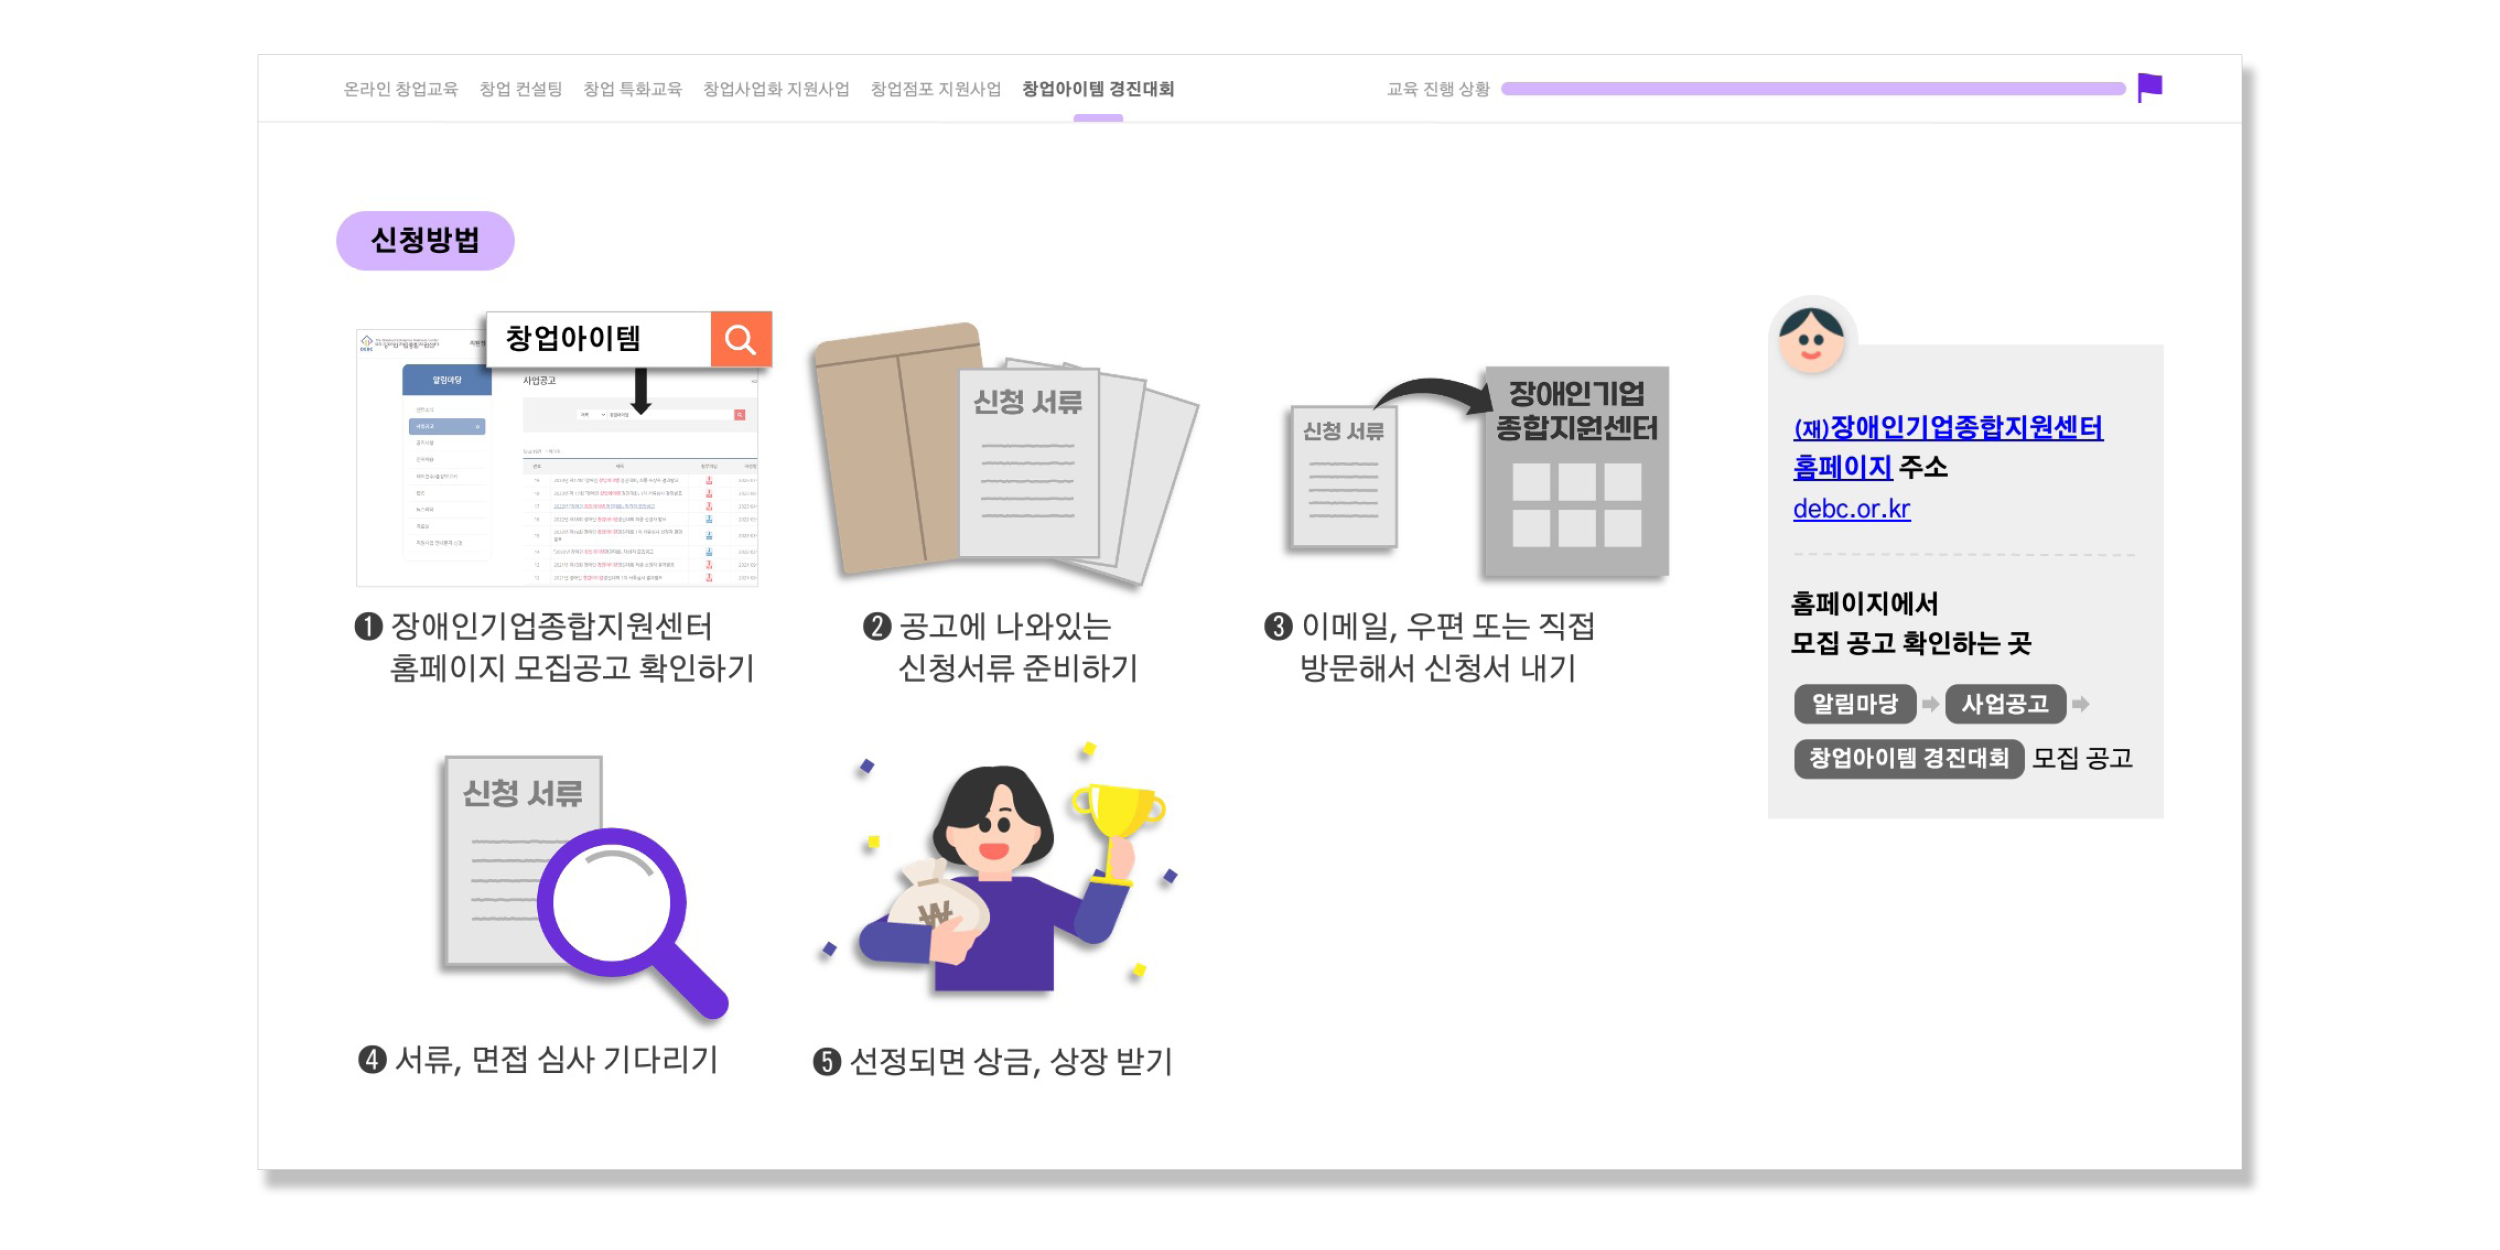Switch to the 창업 컨설팅 tab
Screen dimensions: 2500x1250
[520, 89]
